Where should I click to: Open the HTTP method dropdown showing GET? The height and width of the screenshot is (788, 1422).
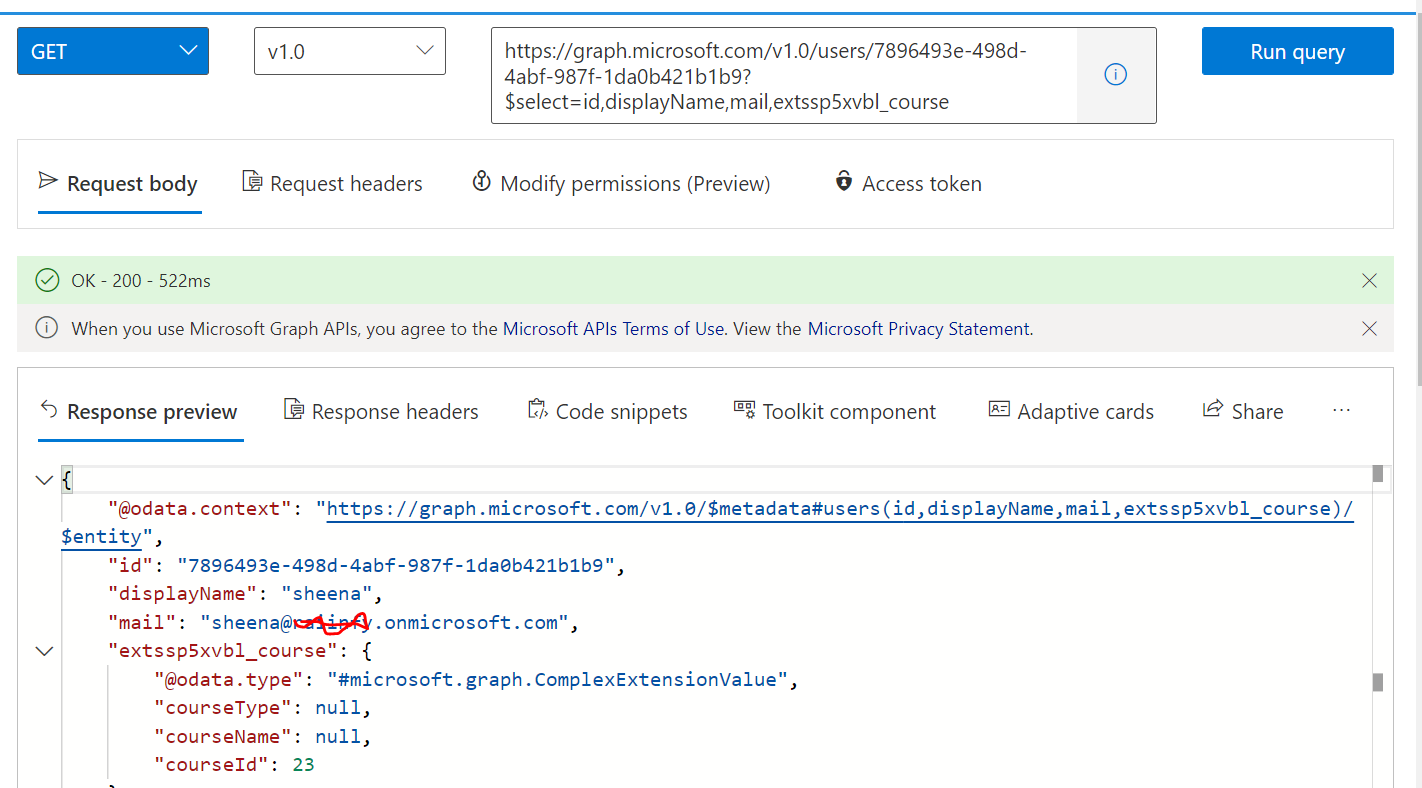[x=112, y=50]
